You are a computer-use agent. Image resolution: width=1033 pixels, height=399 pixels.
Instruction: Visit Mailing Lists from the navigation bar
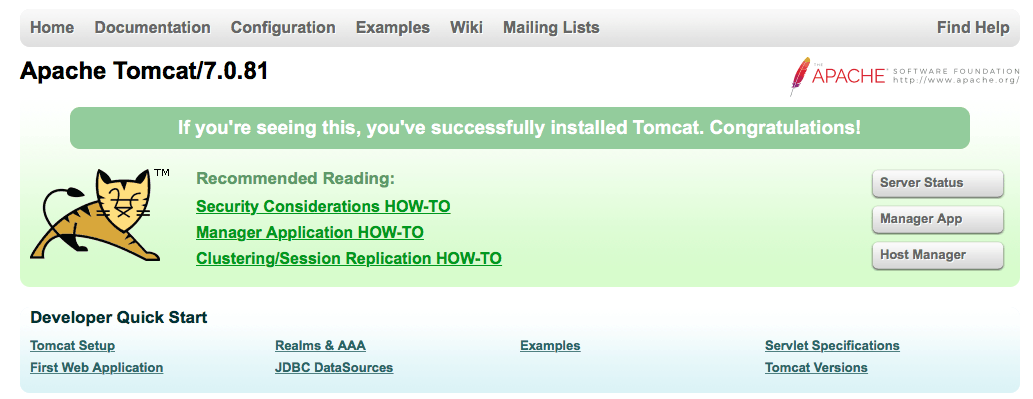tap(551, 28)
